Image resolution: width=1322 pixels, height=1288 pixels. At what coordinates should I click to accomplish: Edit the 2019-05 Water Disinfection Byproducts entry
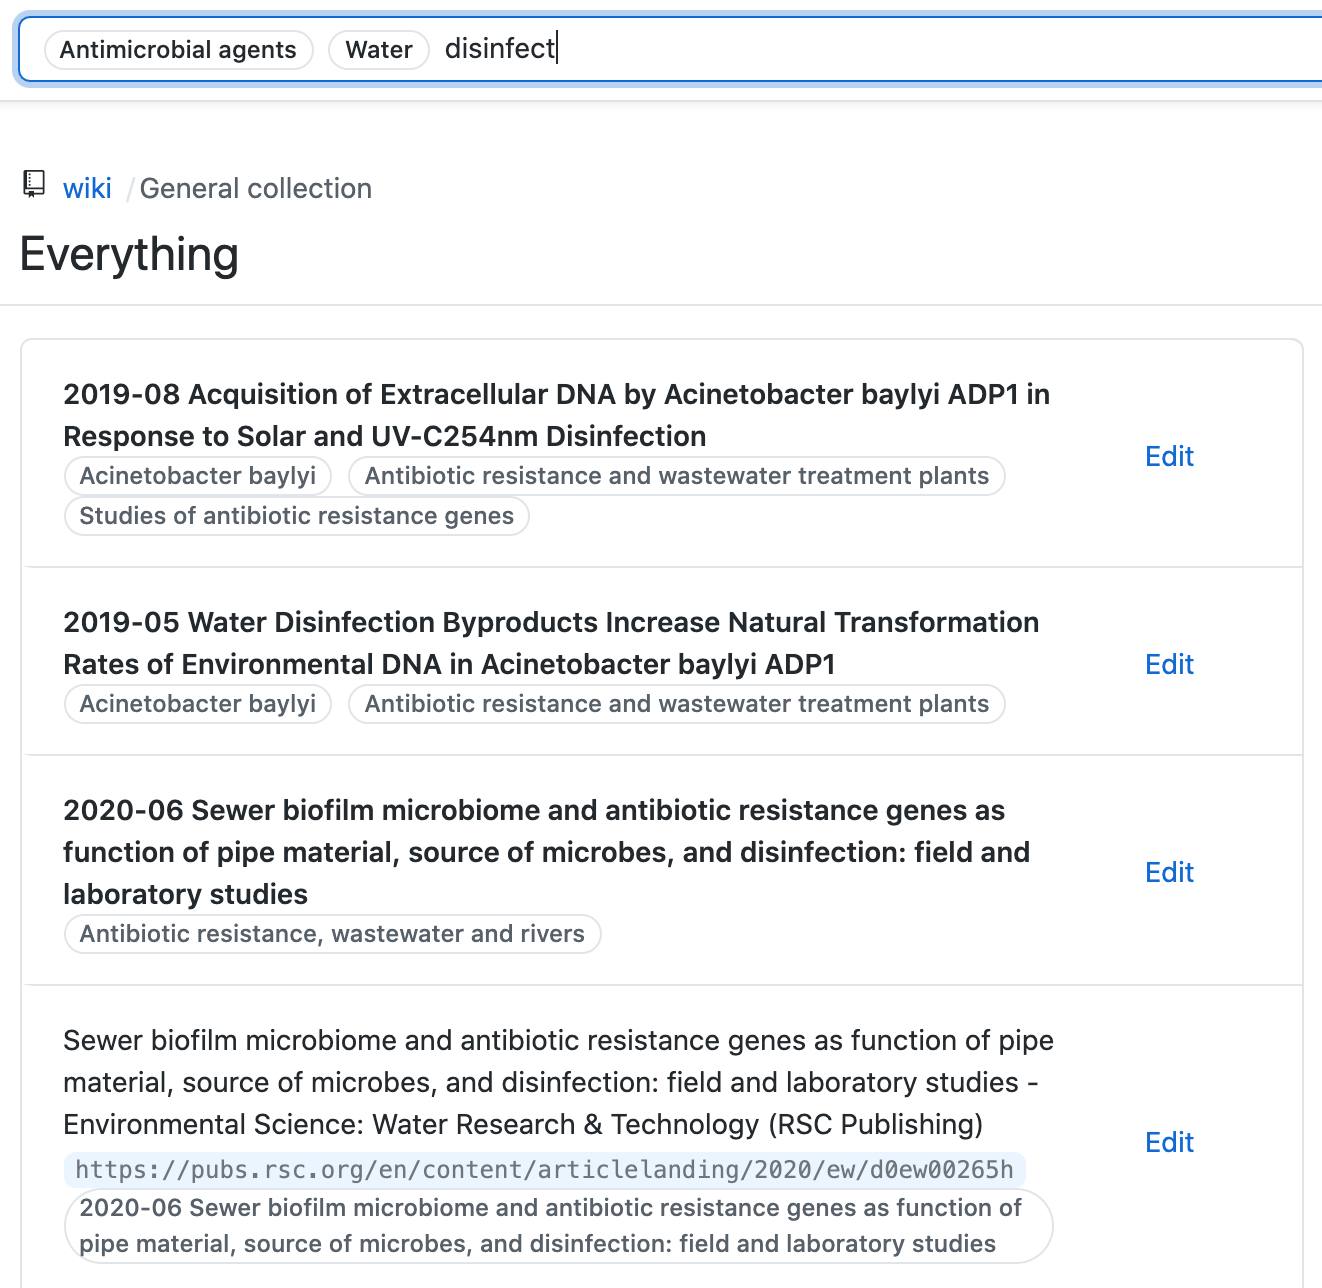pos(1169,664)
